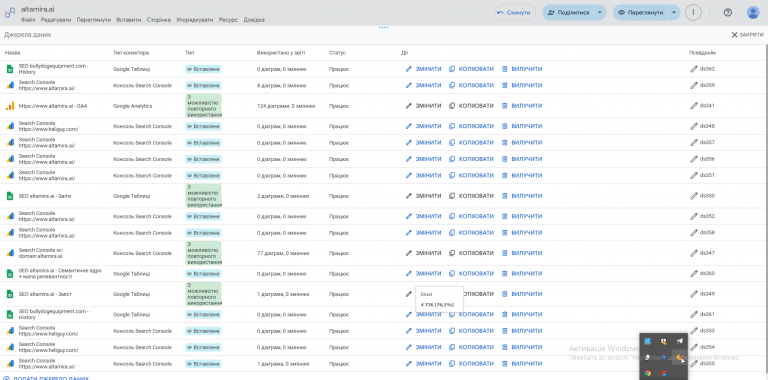Image resolution: width=768 pixels, height=380 pixels.
Task: Click the Поділитися share button
Action: (568, 13)
